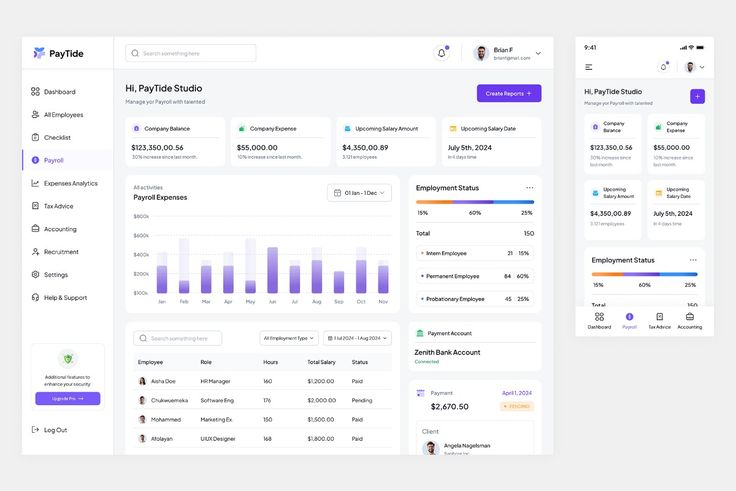Switch to Tax Advice tab in mobile nav

click(659, 321)
